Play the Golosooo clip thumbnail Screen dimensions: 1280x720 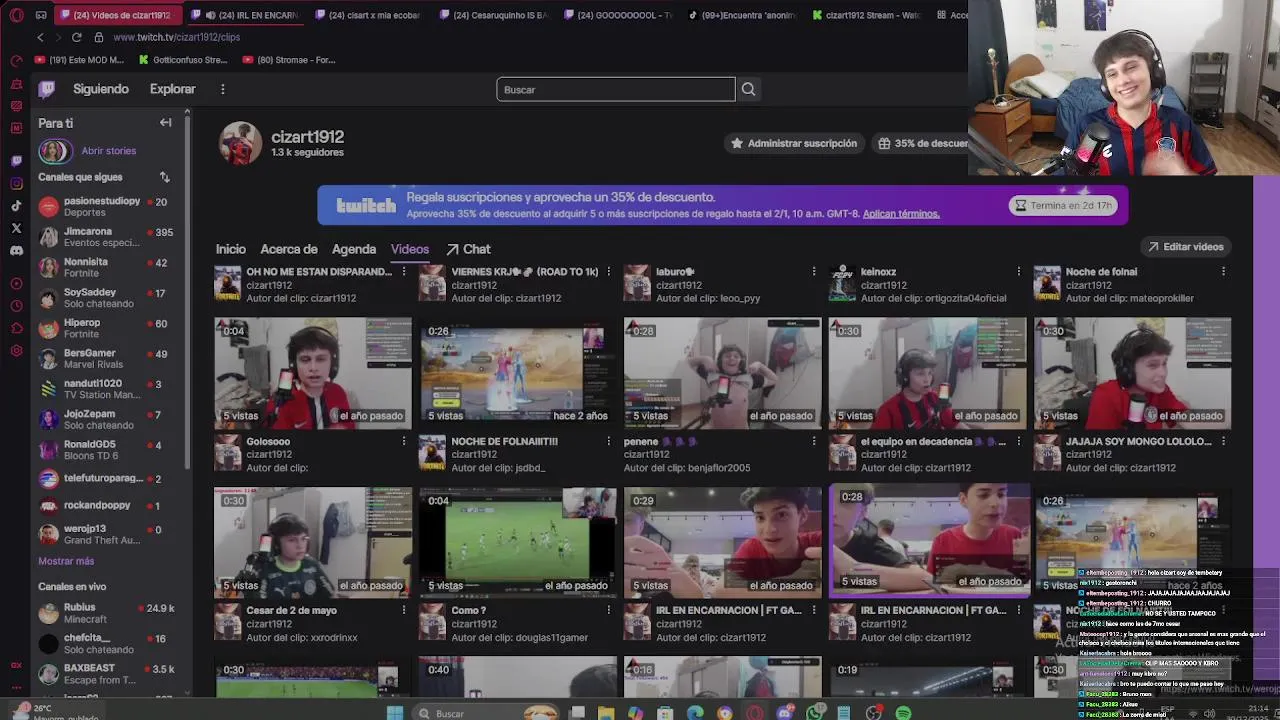coord(313,373)
